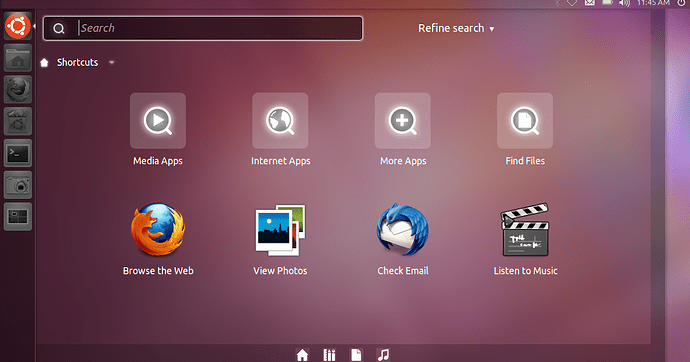This screenshot has height=362, width=690.
Task: Open Terminal from the launcher
Action: click(18, 153)
